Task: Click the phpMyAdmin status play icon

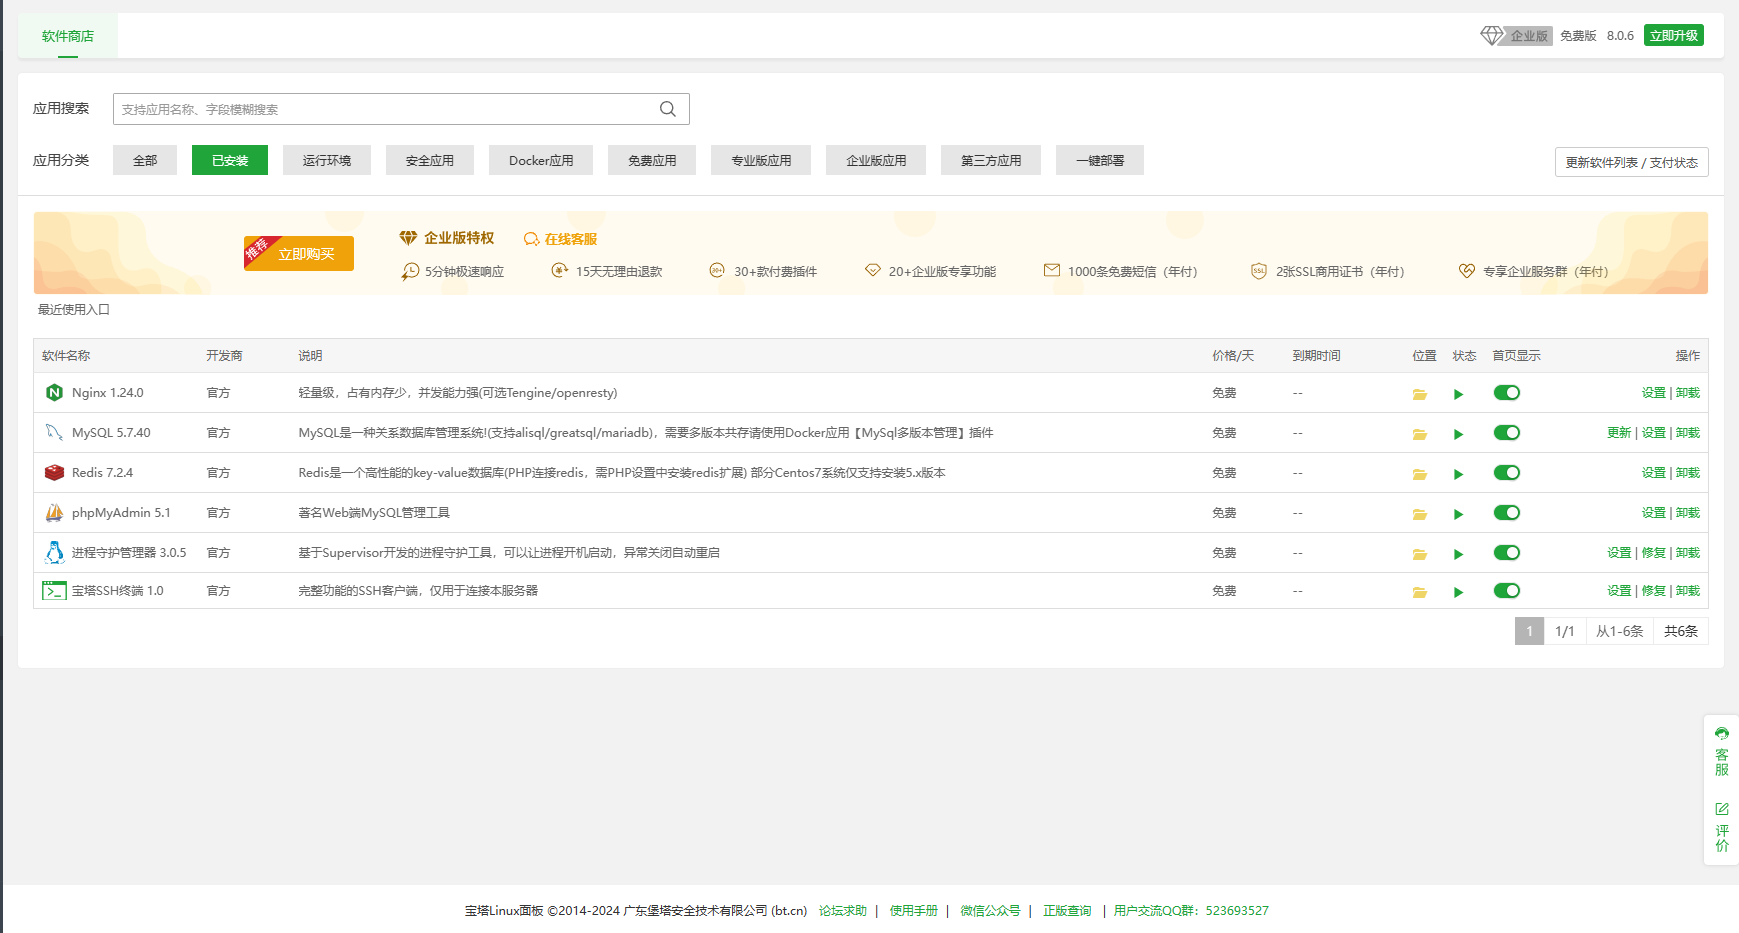Action: 1458,514
